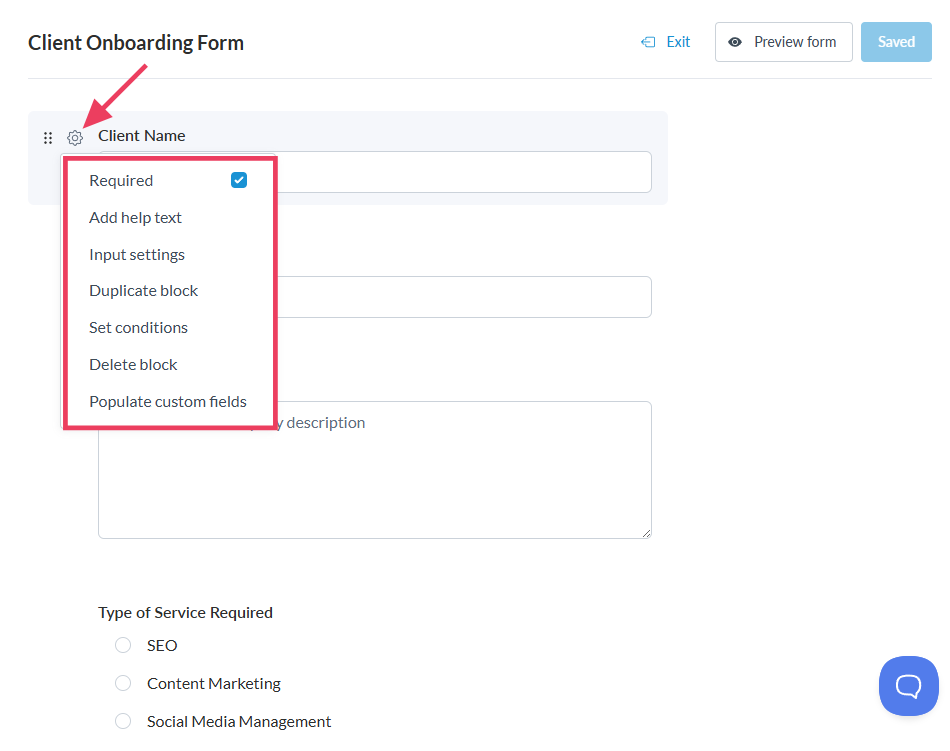Choose Add help text from menu

pyautogui.click(x=135, y=217)
